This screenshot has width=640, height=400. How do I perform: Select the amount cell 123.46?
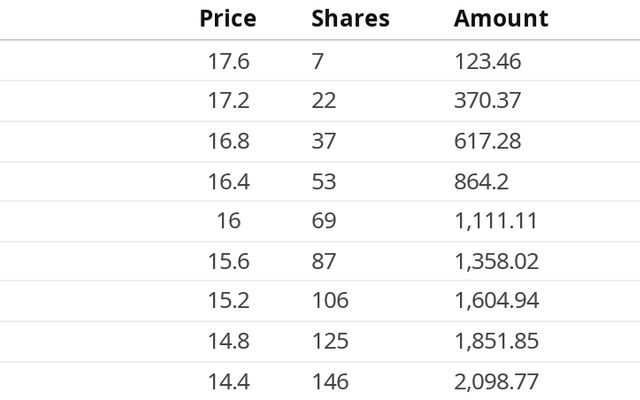click(487, 61)
